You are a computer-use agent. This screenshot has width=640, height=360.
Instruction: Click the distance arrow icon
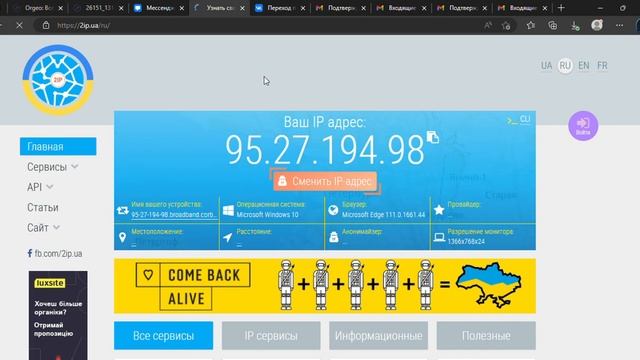point(228,237)
